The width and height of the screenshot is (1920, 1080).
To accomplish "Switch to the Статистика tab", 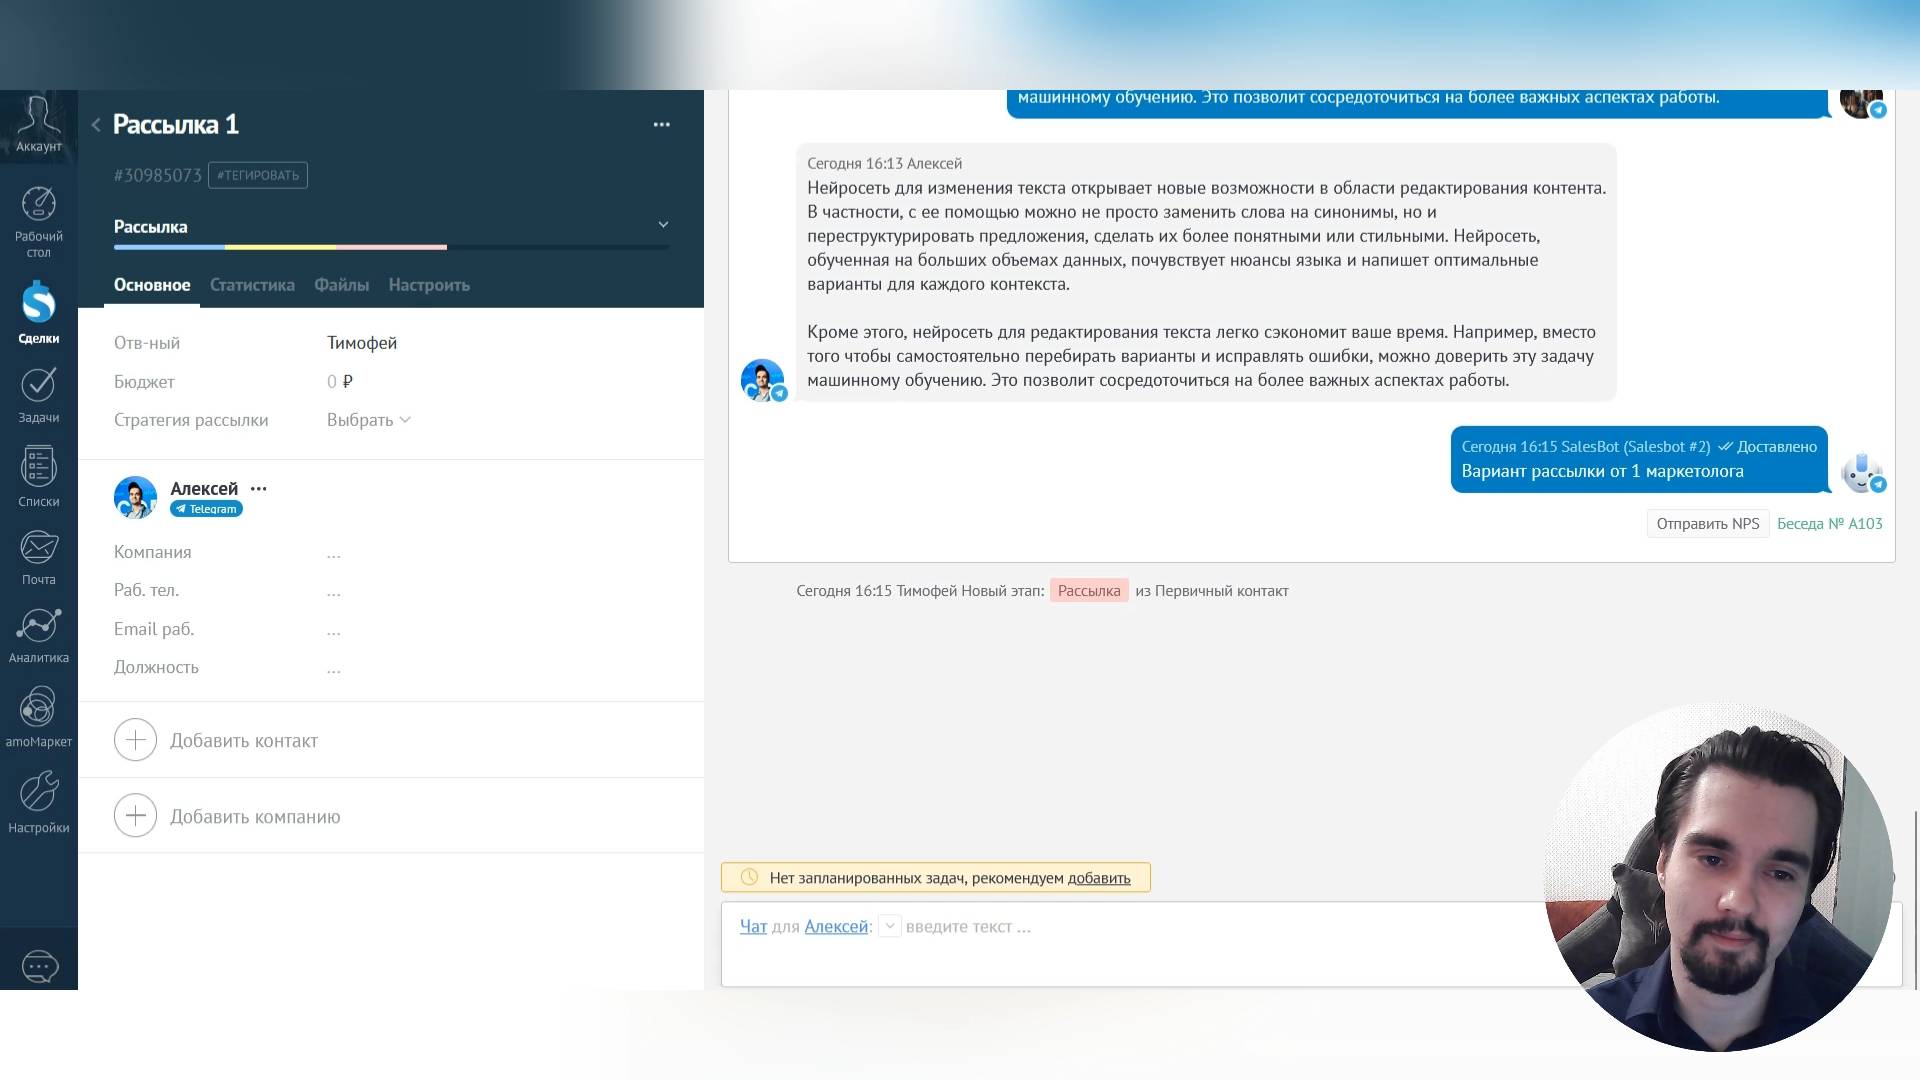I will pos(252,285).
